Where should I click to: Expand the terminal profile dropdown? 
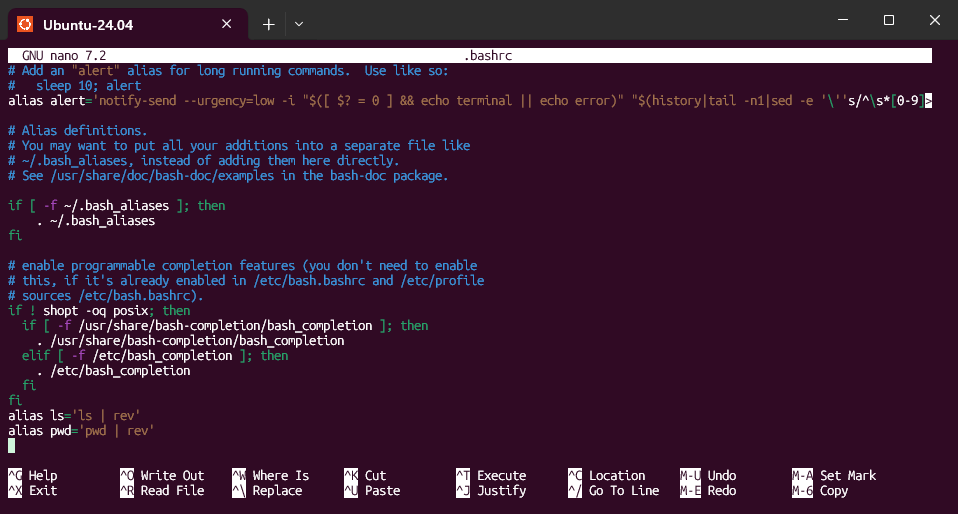pyautogui.click(x=299, y=24)
